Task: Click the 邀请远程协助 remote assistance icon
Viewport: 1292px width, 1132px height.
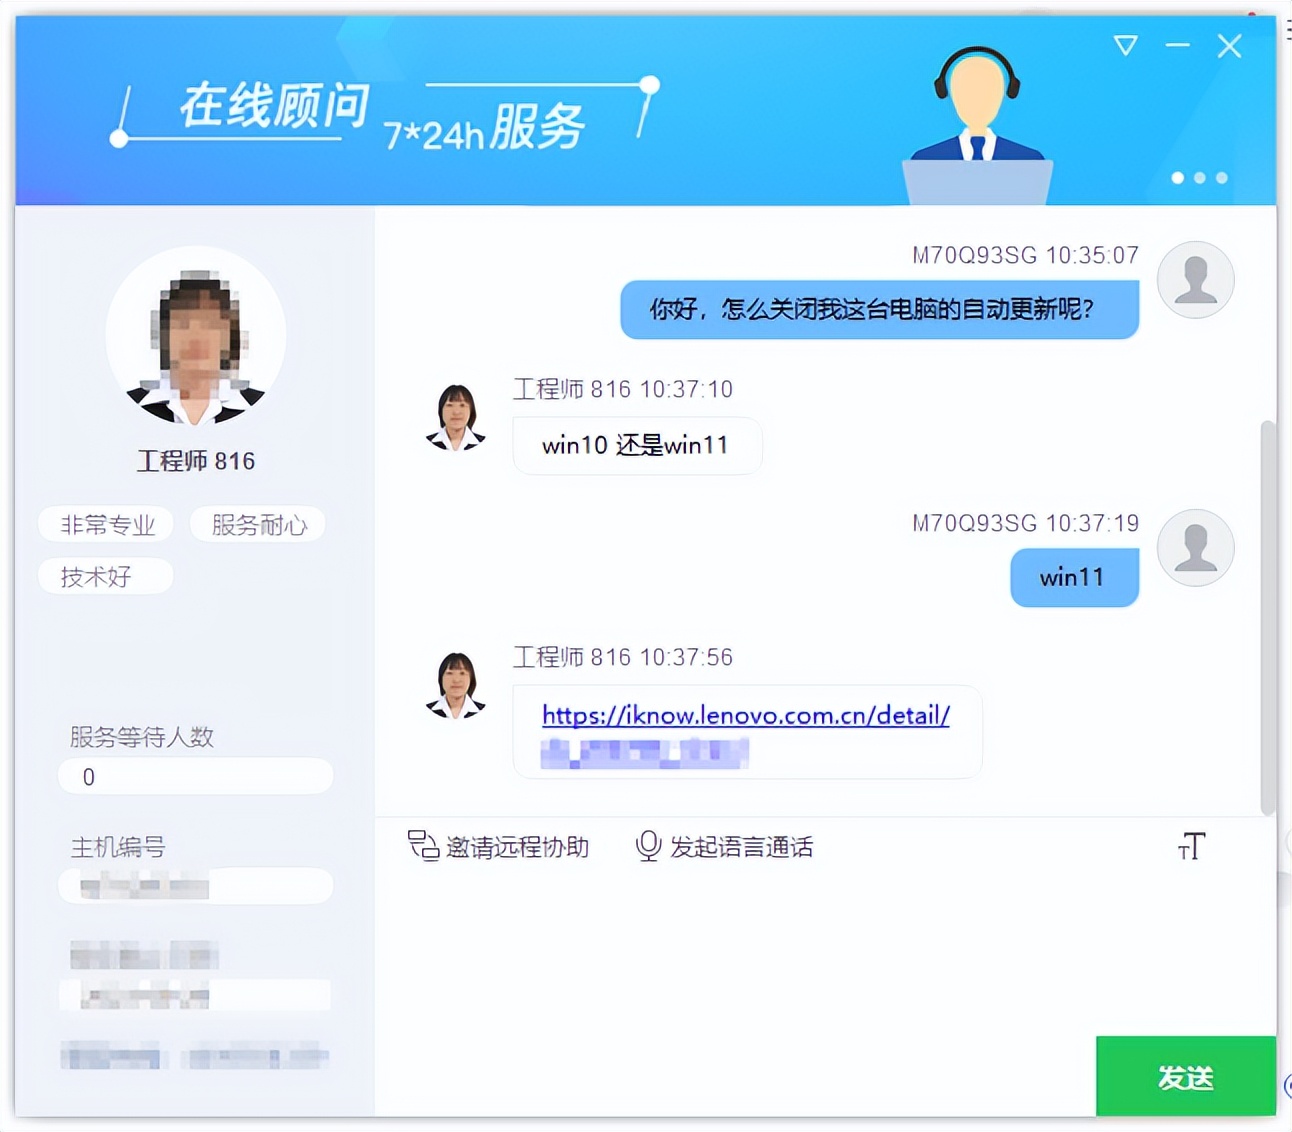Action: tap(423, 846)
